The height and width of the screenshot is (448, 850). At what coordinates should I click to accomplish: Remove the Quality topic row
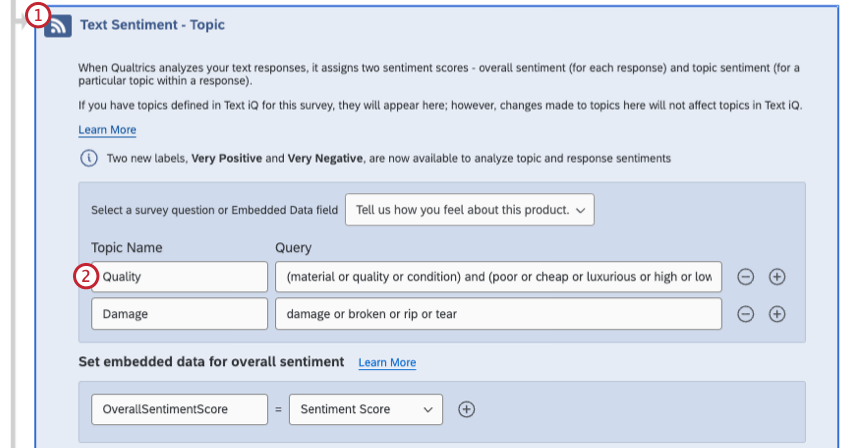pyautogui.click(x=746, y=277)
